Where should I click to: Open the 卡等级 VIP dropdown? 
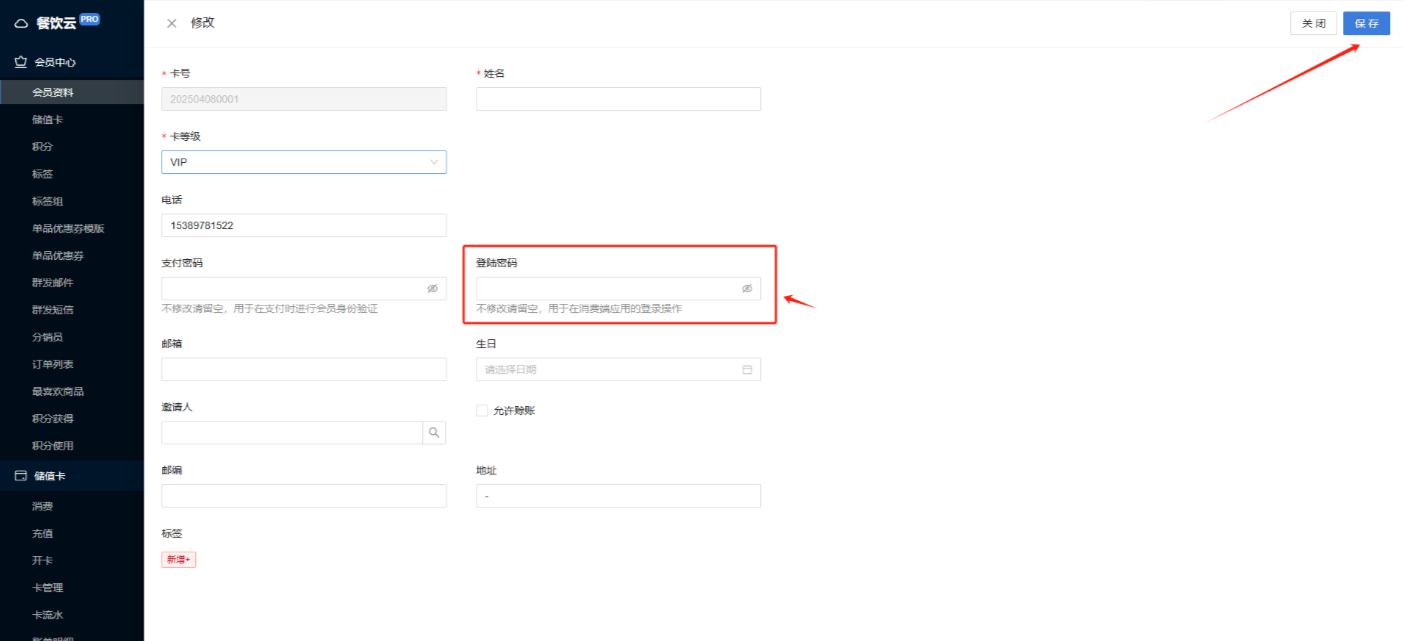pos(304,162)
